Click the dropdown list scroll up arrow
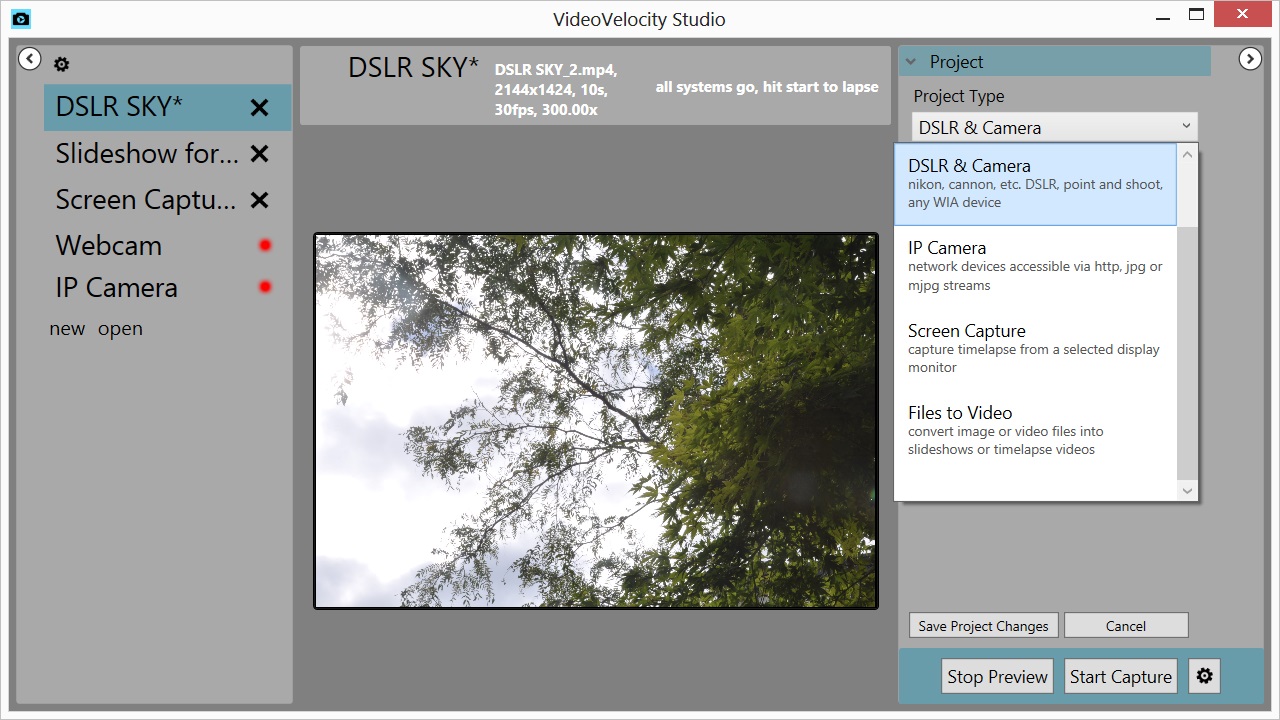This screenshot has width=1280, height=720. [x=1187, y=155]
